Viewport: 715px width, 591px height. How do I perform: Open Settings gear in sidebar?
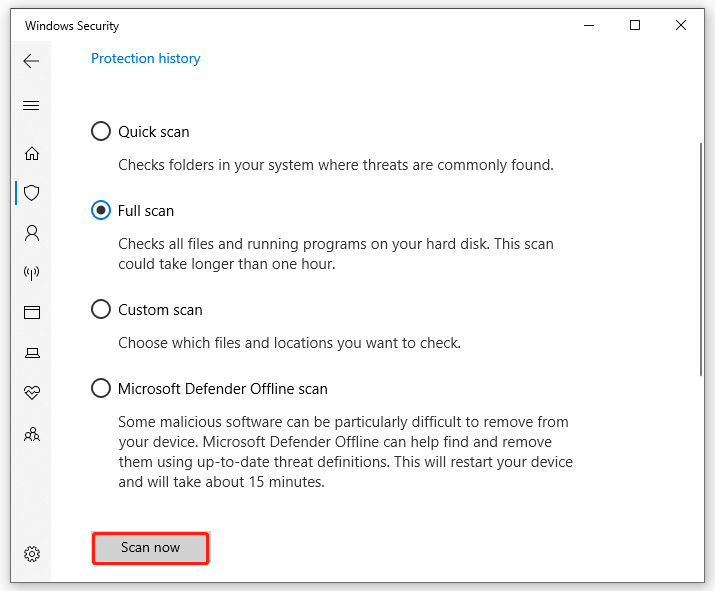(x=32, y=554)
